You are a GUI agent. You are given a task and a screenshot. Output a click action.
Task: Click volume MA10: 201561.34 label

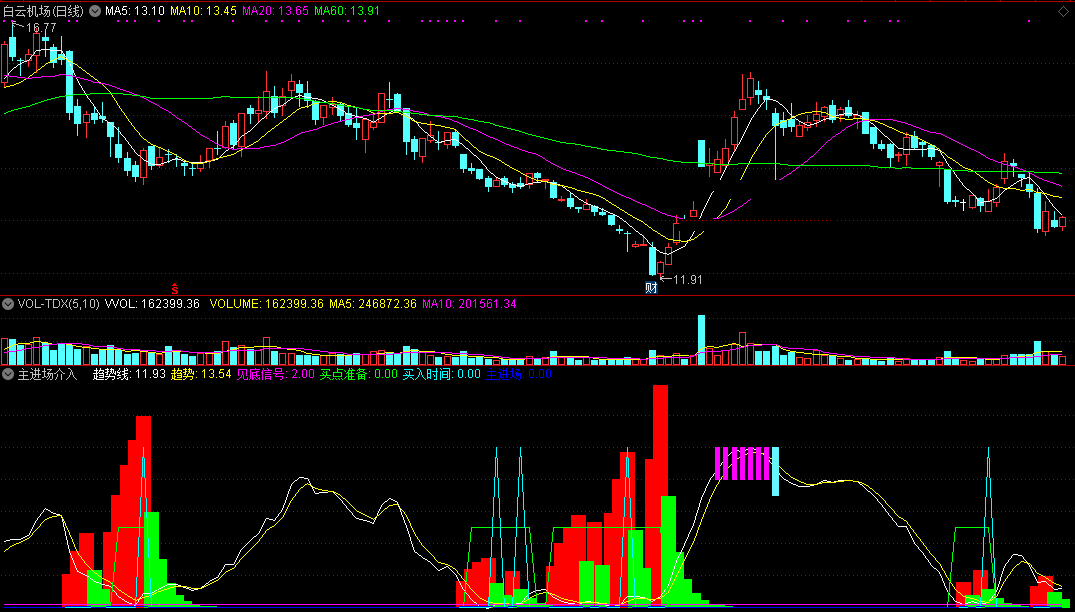tap(470, 303)
